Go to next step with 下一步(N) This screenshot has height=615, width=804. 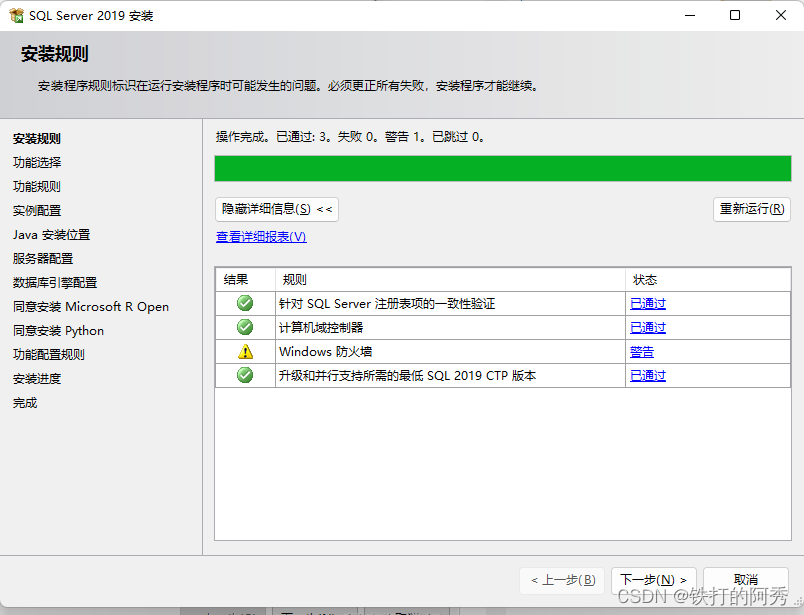click(653, 580)
